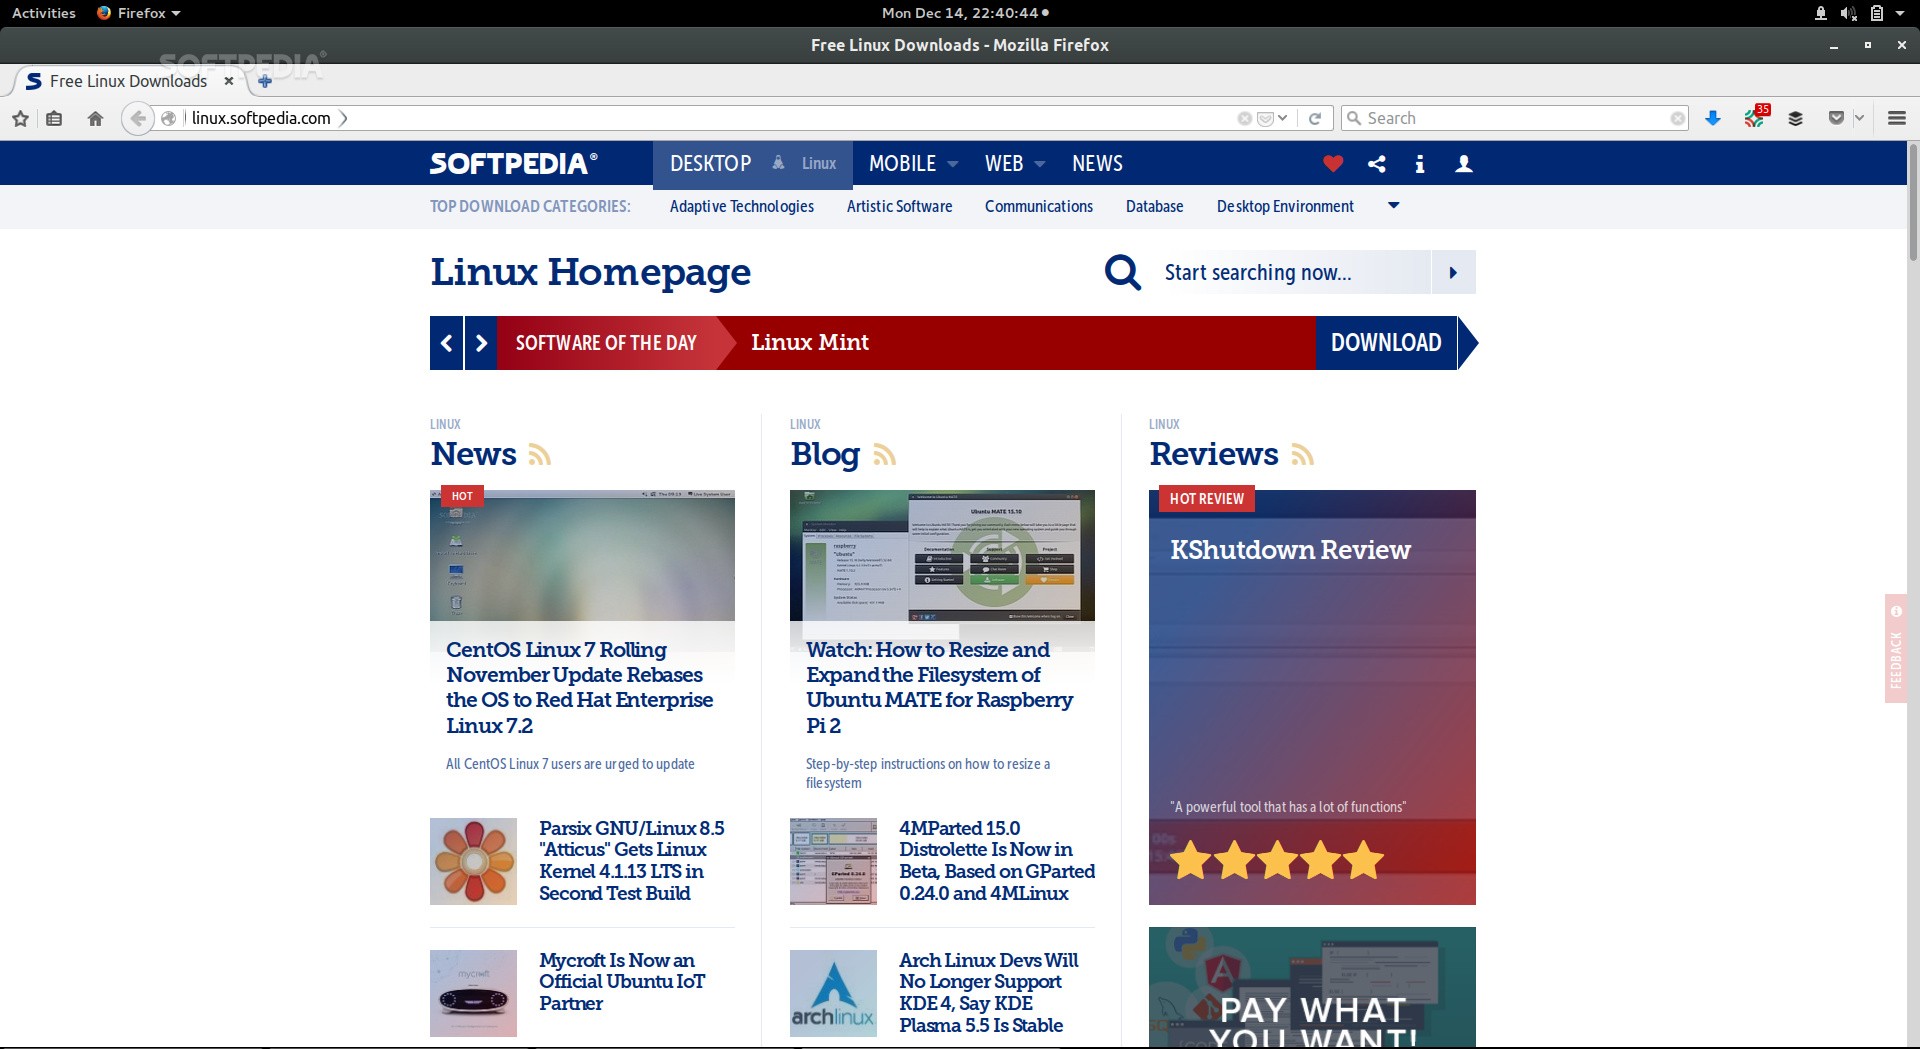Expand more download categories arrow

tap(1394, 205)
